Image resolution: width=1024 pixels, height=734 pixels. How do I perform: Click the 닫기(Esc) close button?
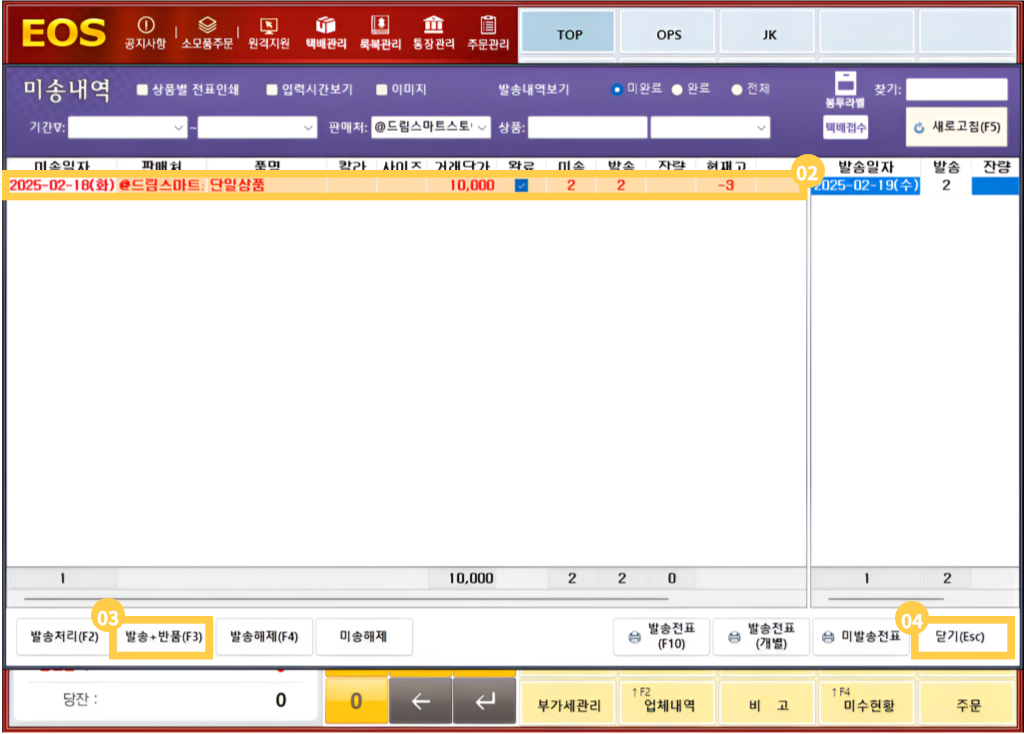[x=961, y=637]
